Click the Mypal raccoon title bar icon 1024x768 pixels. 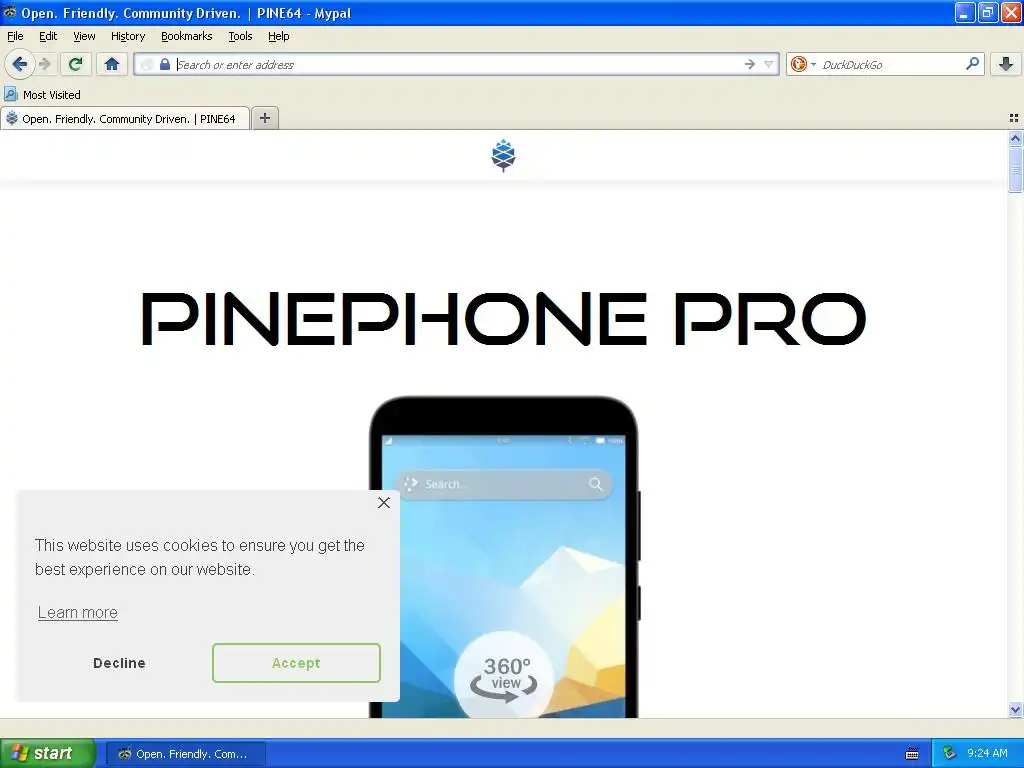coord(10,12)
